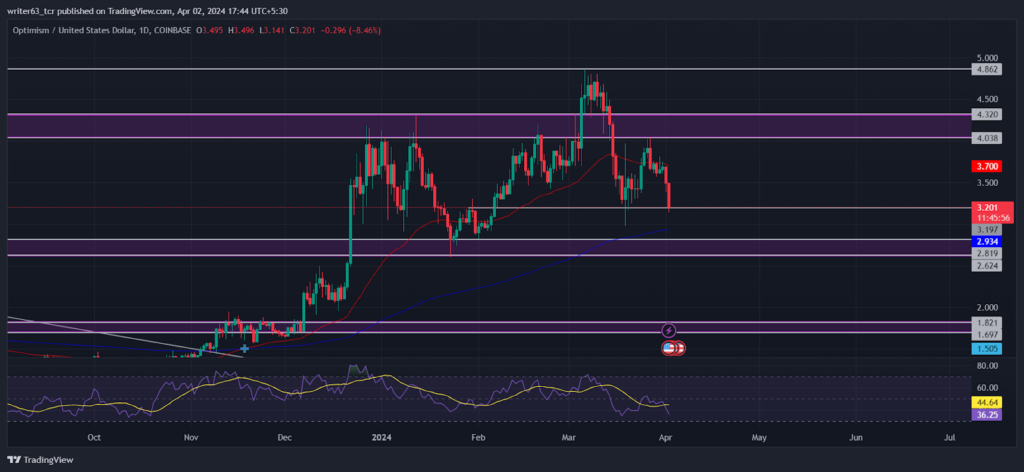Click the 2024 label on time axis
Viewport: 1024px width, 472px height.
tap(380, 437)
